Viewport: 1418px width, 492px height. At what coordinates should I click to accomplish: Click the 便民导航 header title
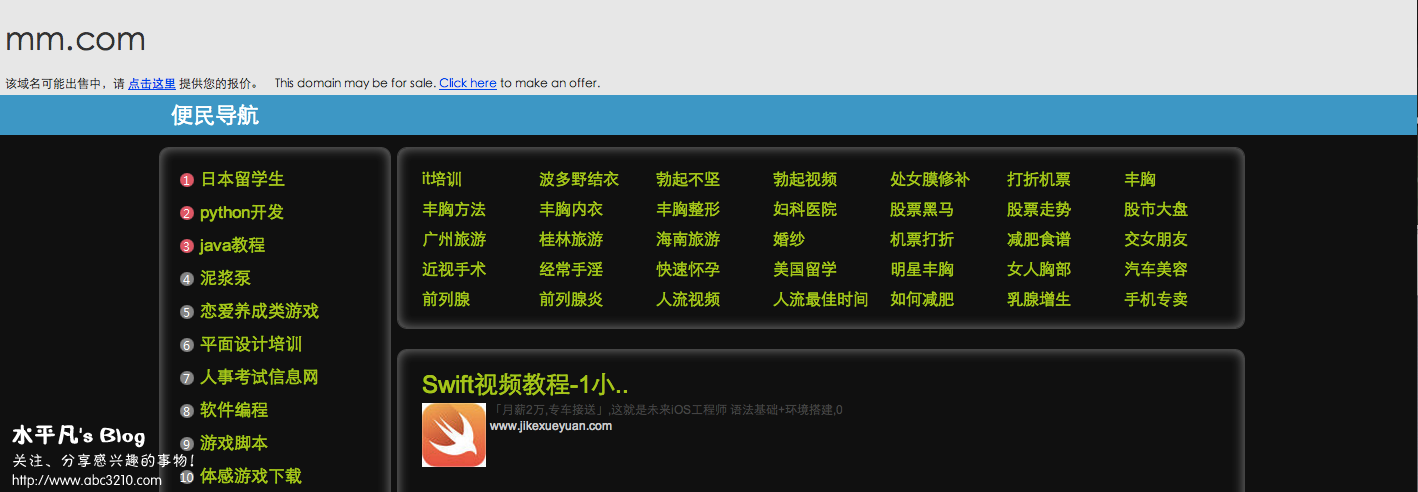[x=214, y=115]
